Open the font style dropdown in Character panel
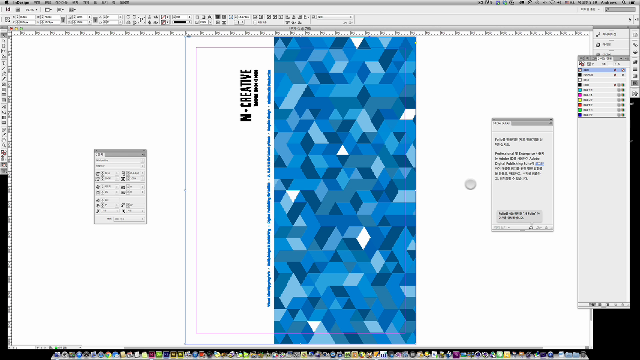The height and width of the screenshot is (360, 640). point(142,166)
